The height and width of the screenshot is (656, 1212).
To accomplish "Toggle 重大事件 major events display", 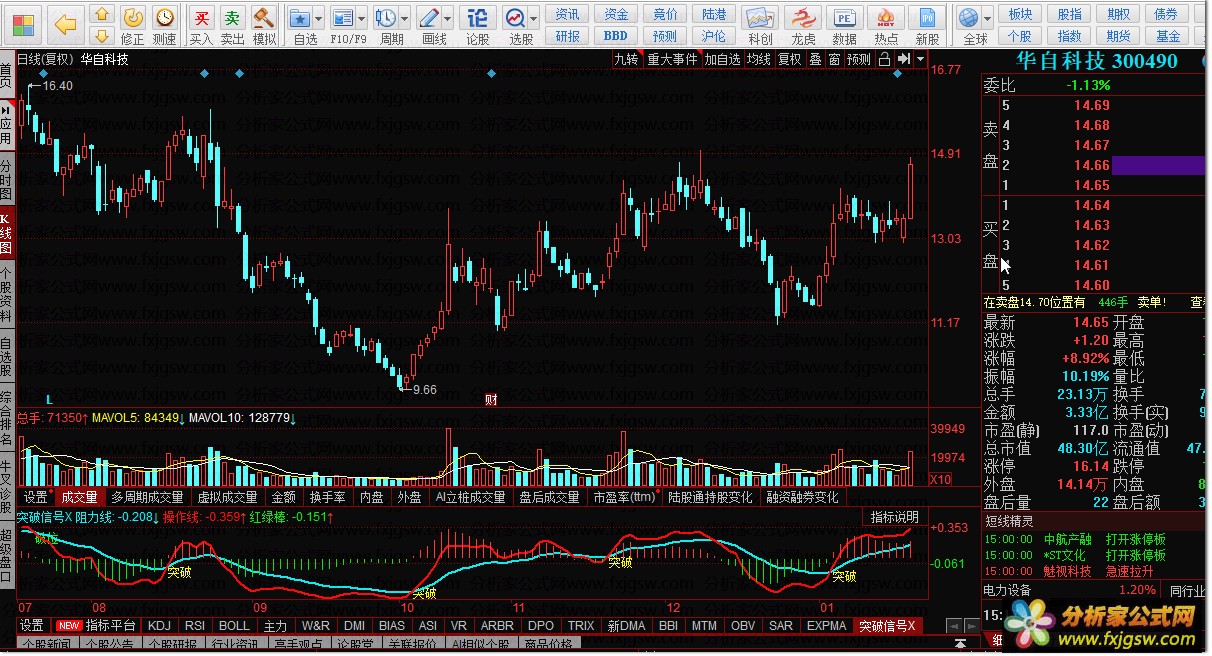I will 672,59.
